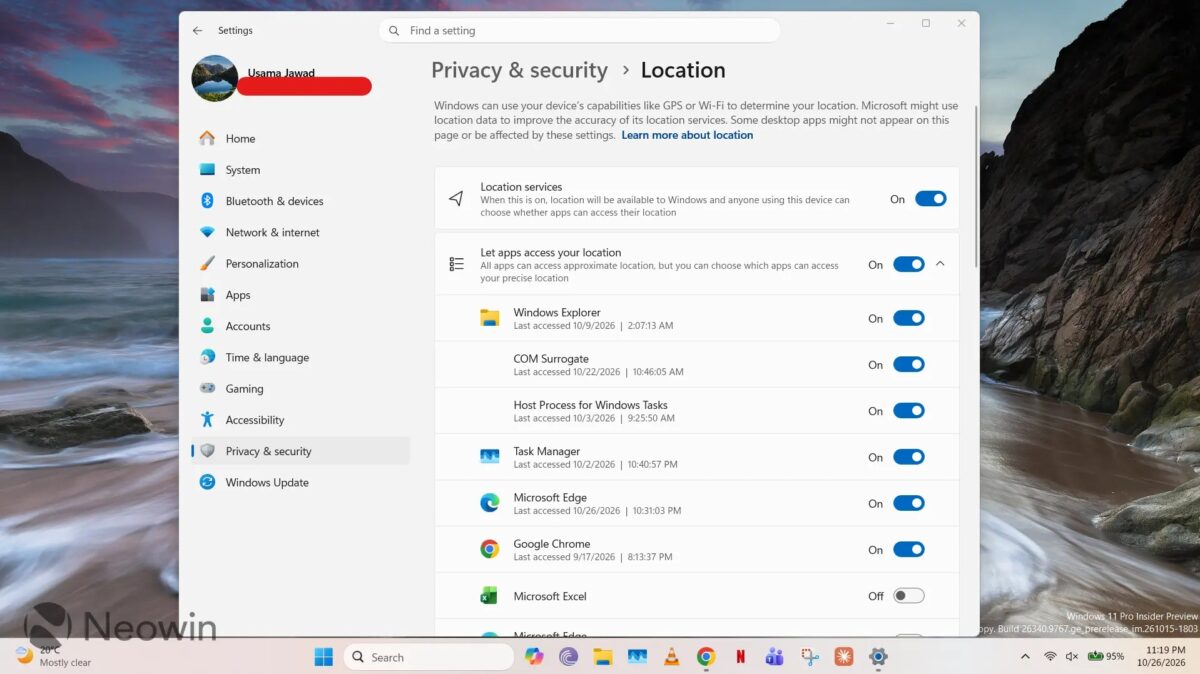
Task: Show hidden icons in system tray
Action: (x=1025, y=657)
